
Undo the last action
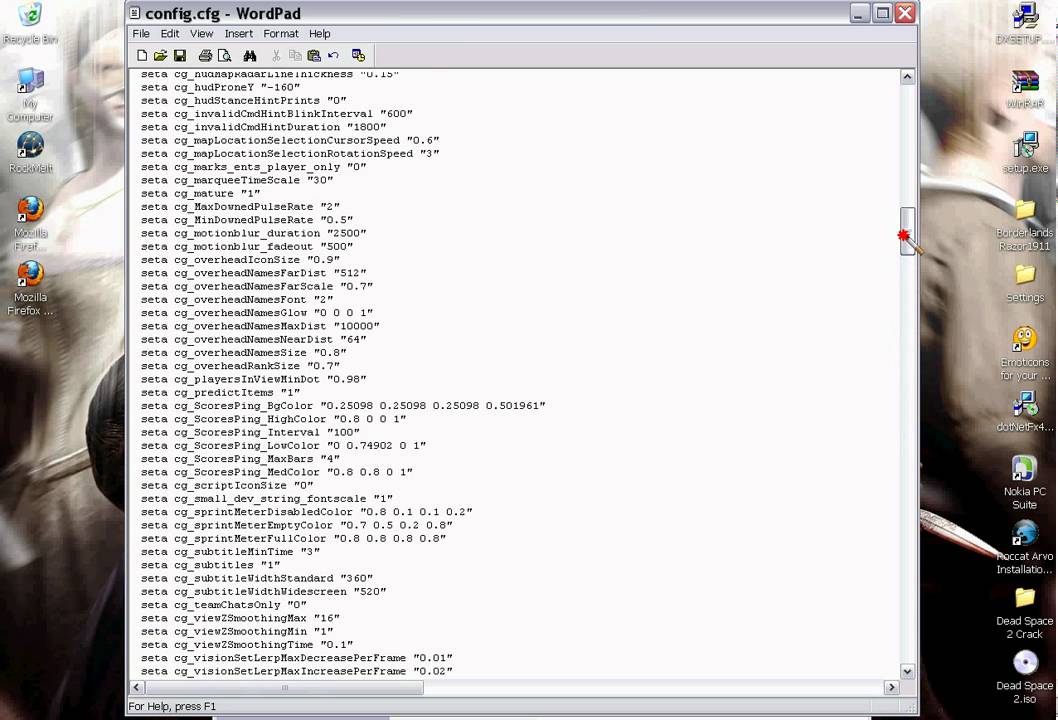pyautogui.click(x=334, y=55)
